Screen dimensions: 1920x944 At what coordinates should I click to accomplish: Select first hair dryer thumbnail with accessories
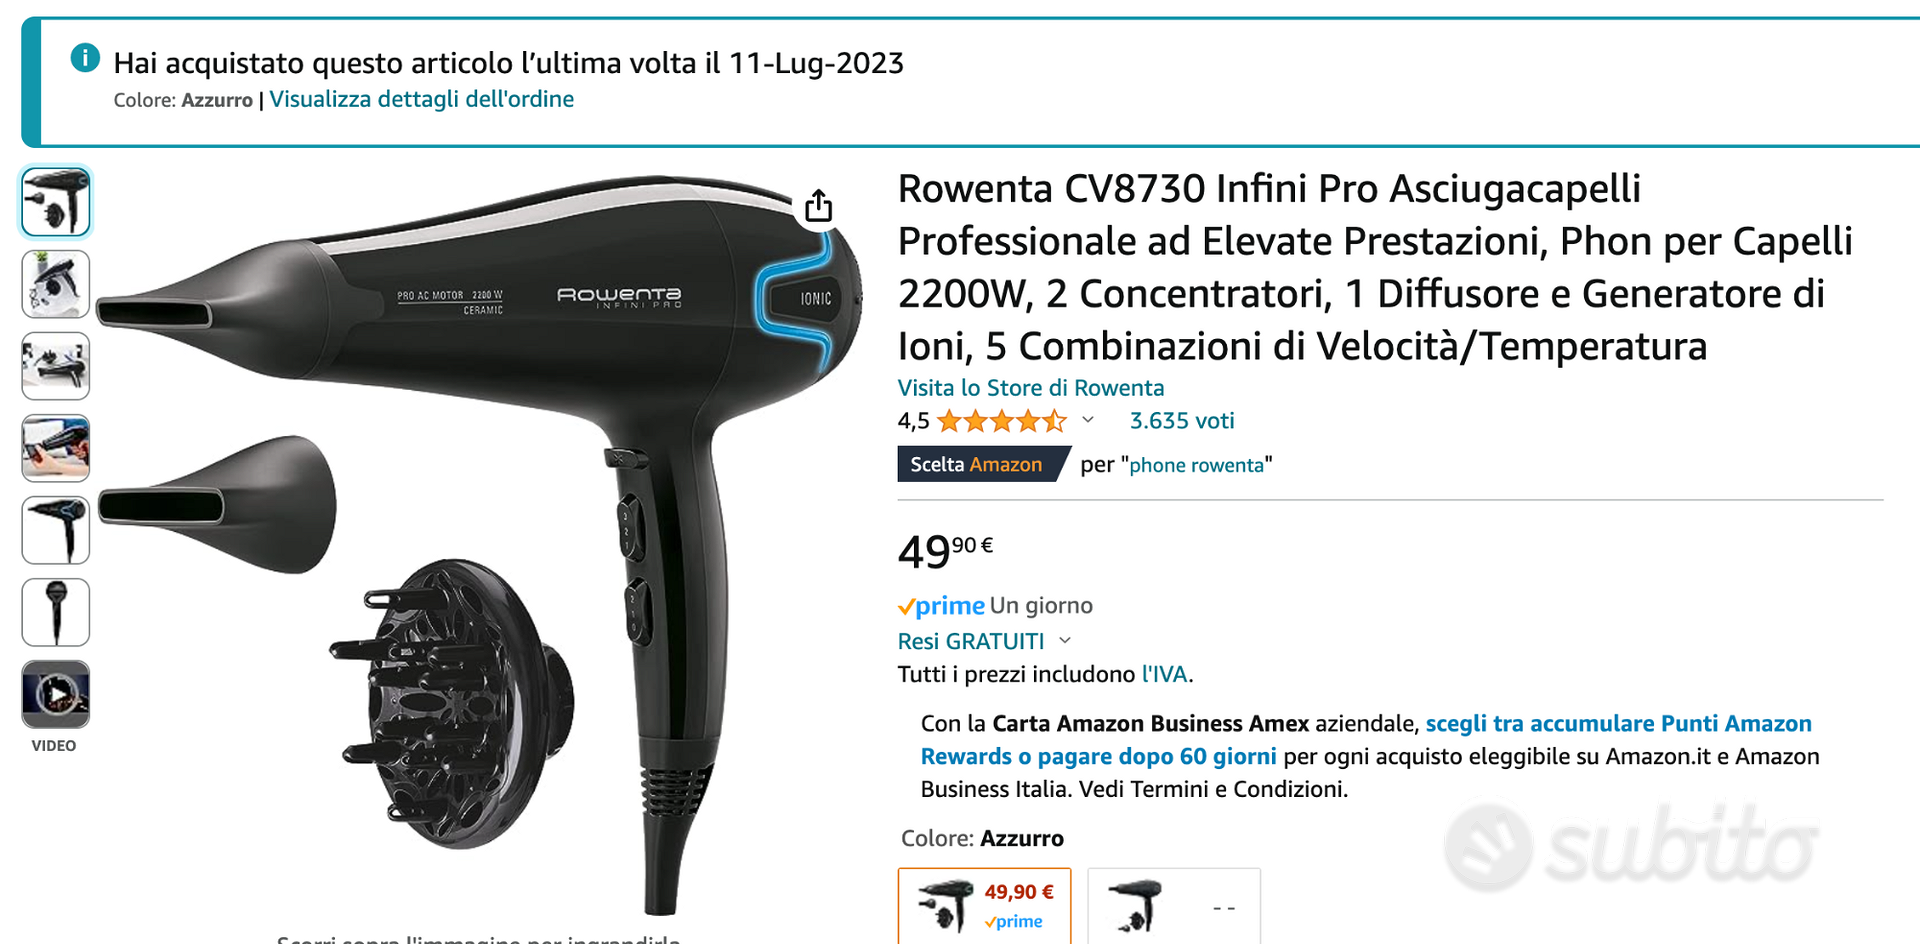56,202
